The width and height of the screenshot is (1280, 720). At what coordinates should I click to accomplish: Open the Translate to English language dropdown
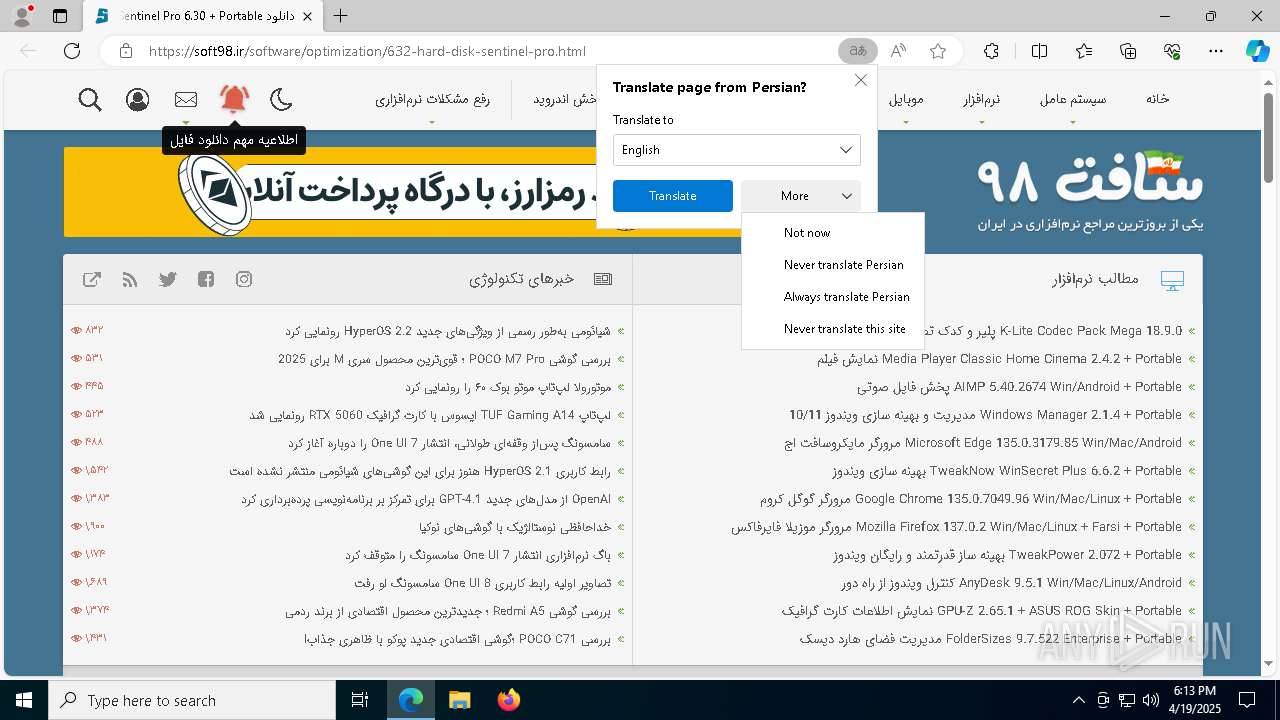click(737, 150)
